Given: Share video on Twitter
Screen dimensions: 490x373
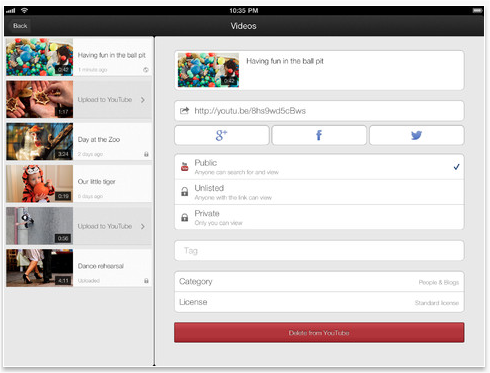Looking at the screenshot, I should click(x=416, y=135).
